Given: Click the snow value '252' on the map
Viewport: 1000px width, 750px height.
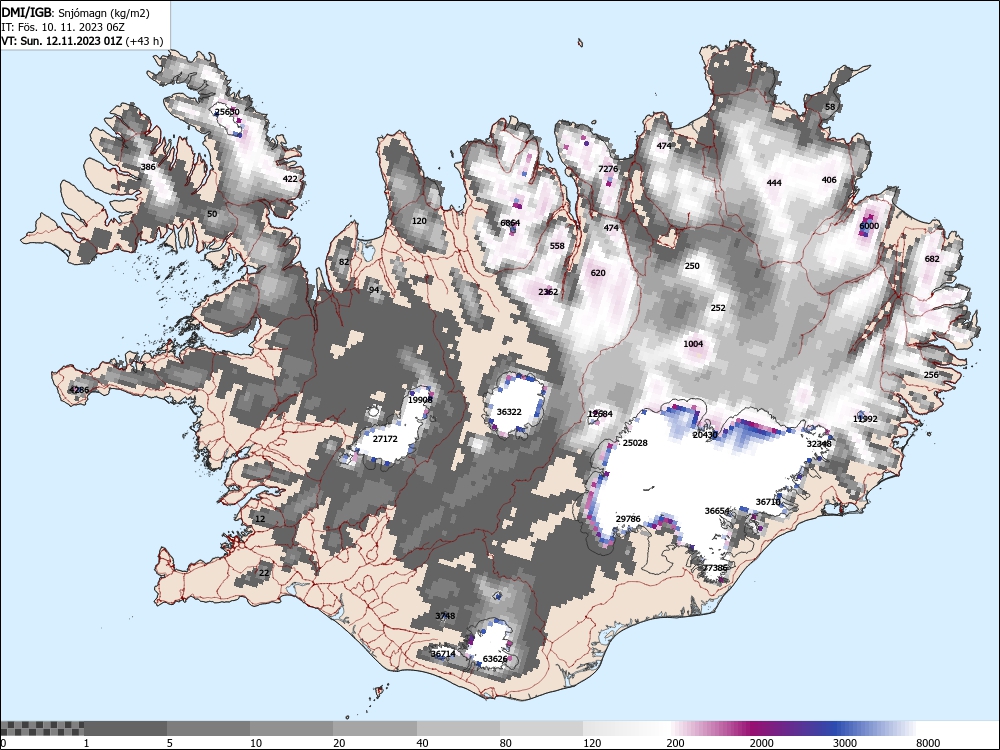Looking at the screenshot, I should point(718,307).
